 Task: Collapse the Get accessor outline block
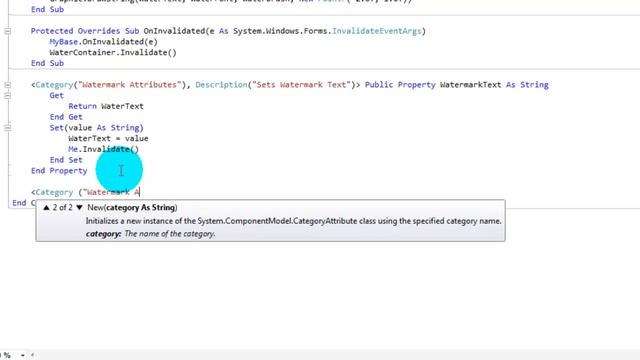[7, 96]
